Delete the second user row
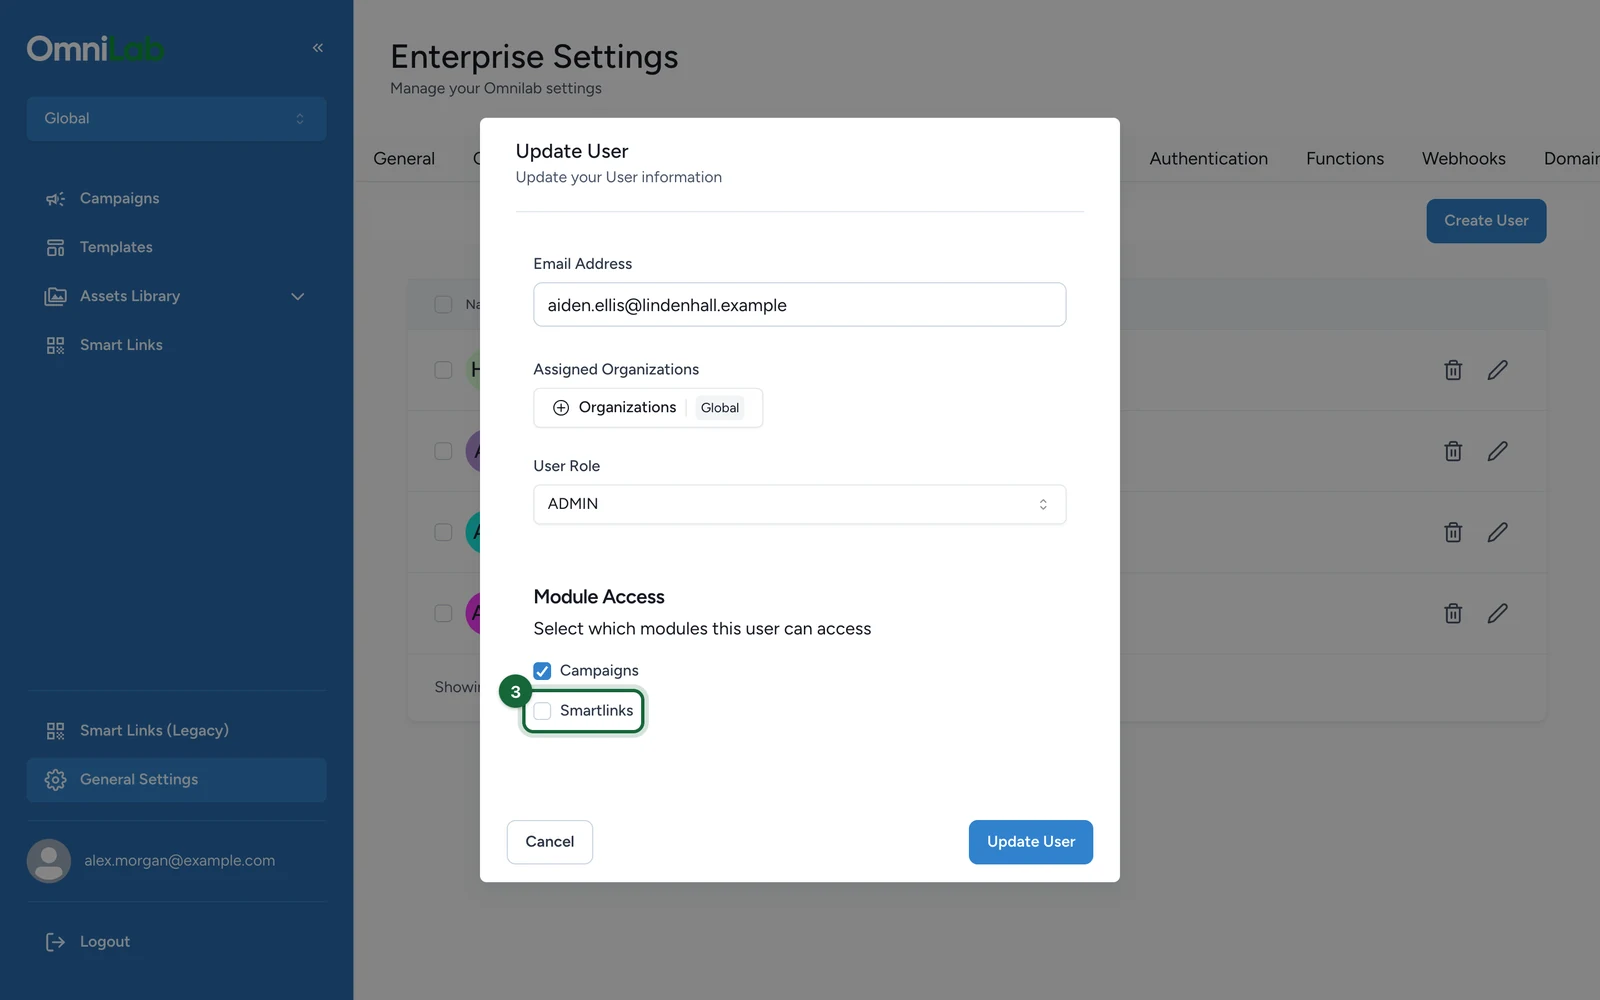 [1453, 451]
